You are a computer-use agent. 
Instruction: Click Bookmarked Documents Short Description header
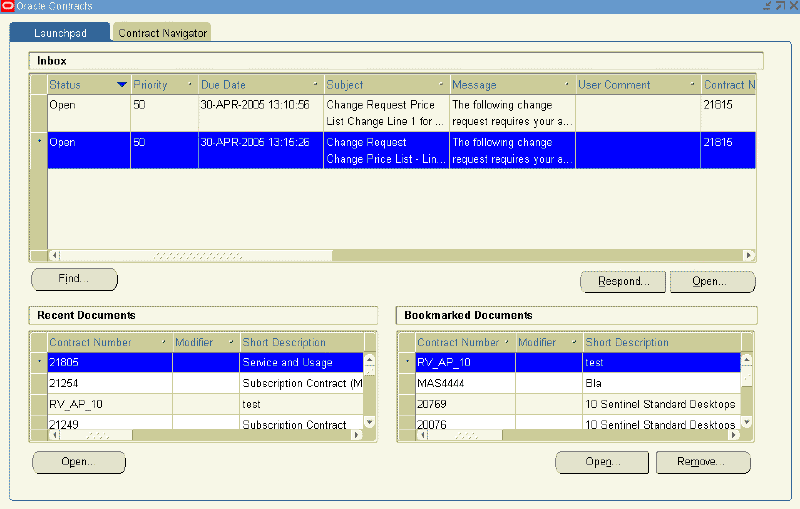pyautogui.click(x=662, y=342)
